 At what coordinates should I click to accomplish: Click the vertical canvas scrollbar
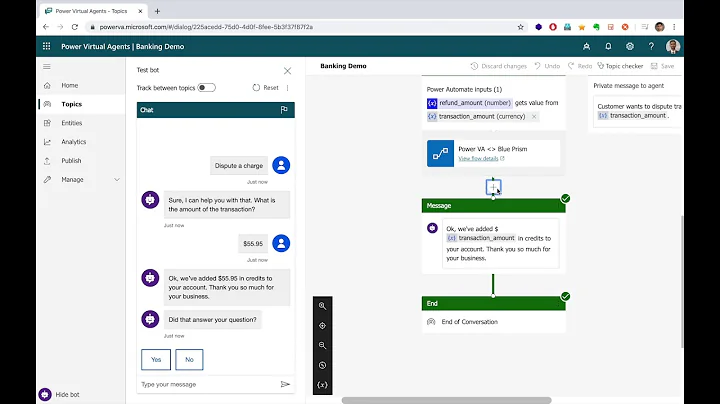[682, 282]
